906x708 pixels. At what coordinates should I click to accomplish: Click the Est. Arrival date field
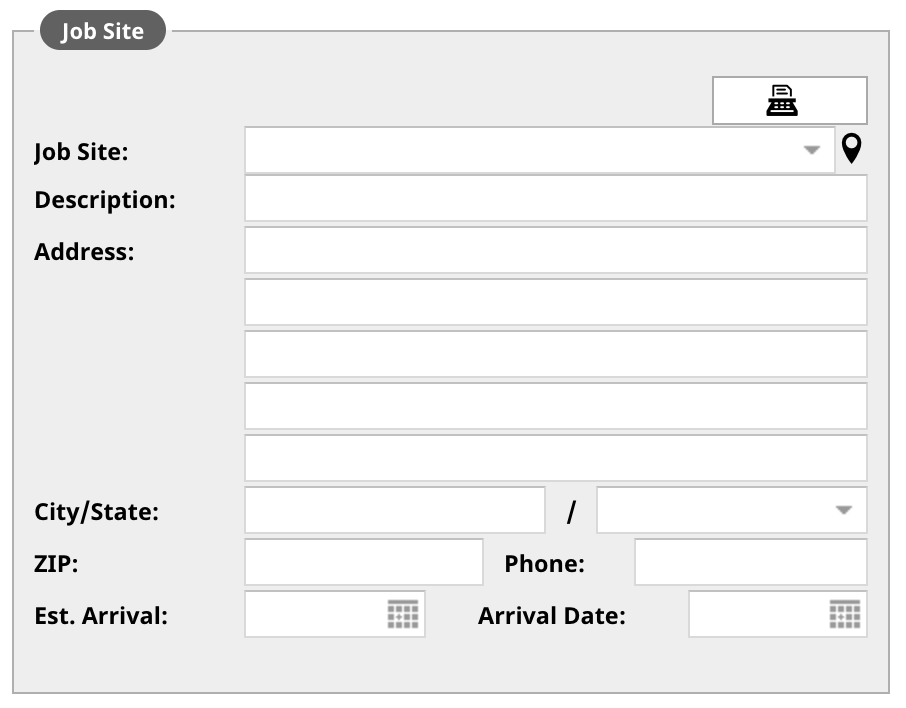[335, 614]
